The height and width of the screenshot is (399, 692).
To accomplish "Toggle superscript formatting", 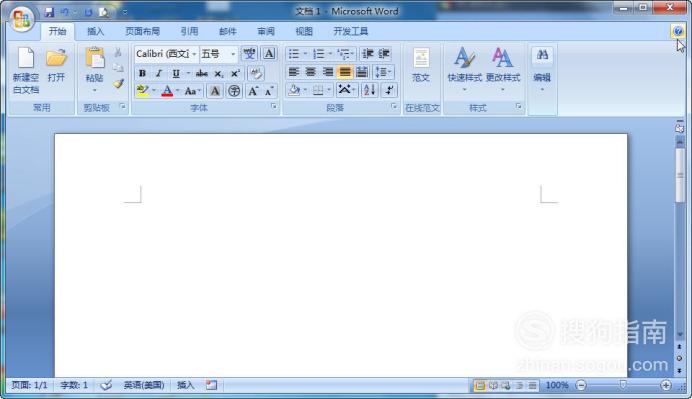I will pyautogui.click(x=235, y=73).
